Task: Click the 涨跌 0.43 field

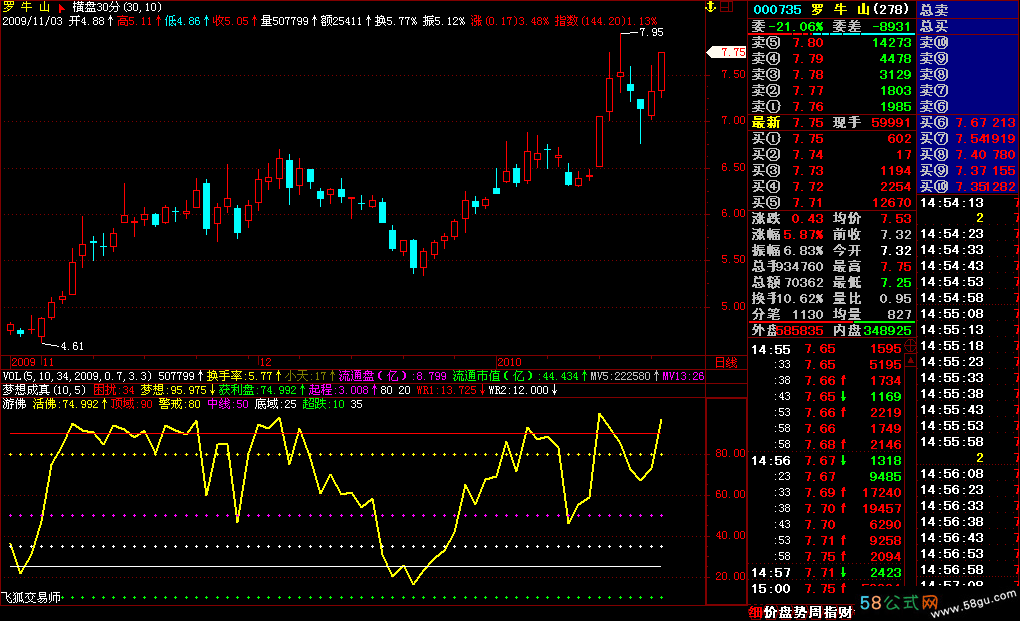Action: click(788, 218)
